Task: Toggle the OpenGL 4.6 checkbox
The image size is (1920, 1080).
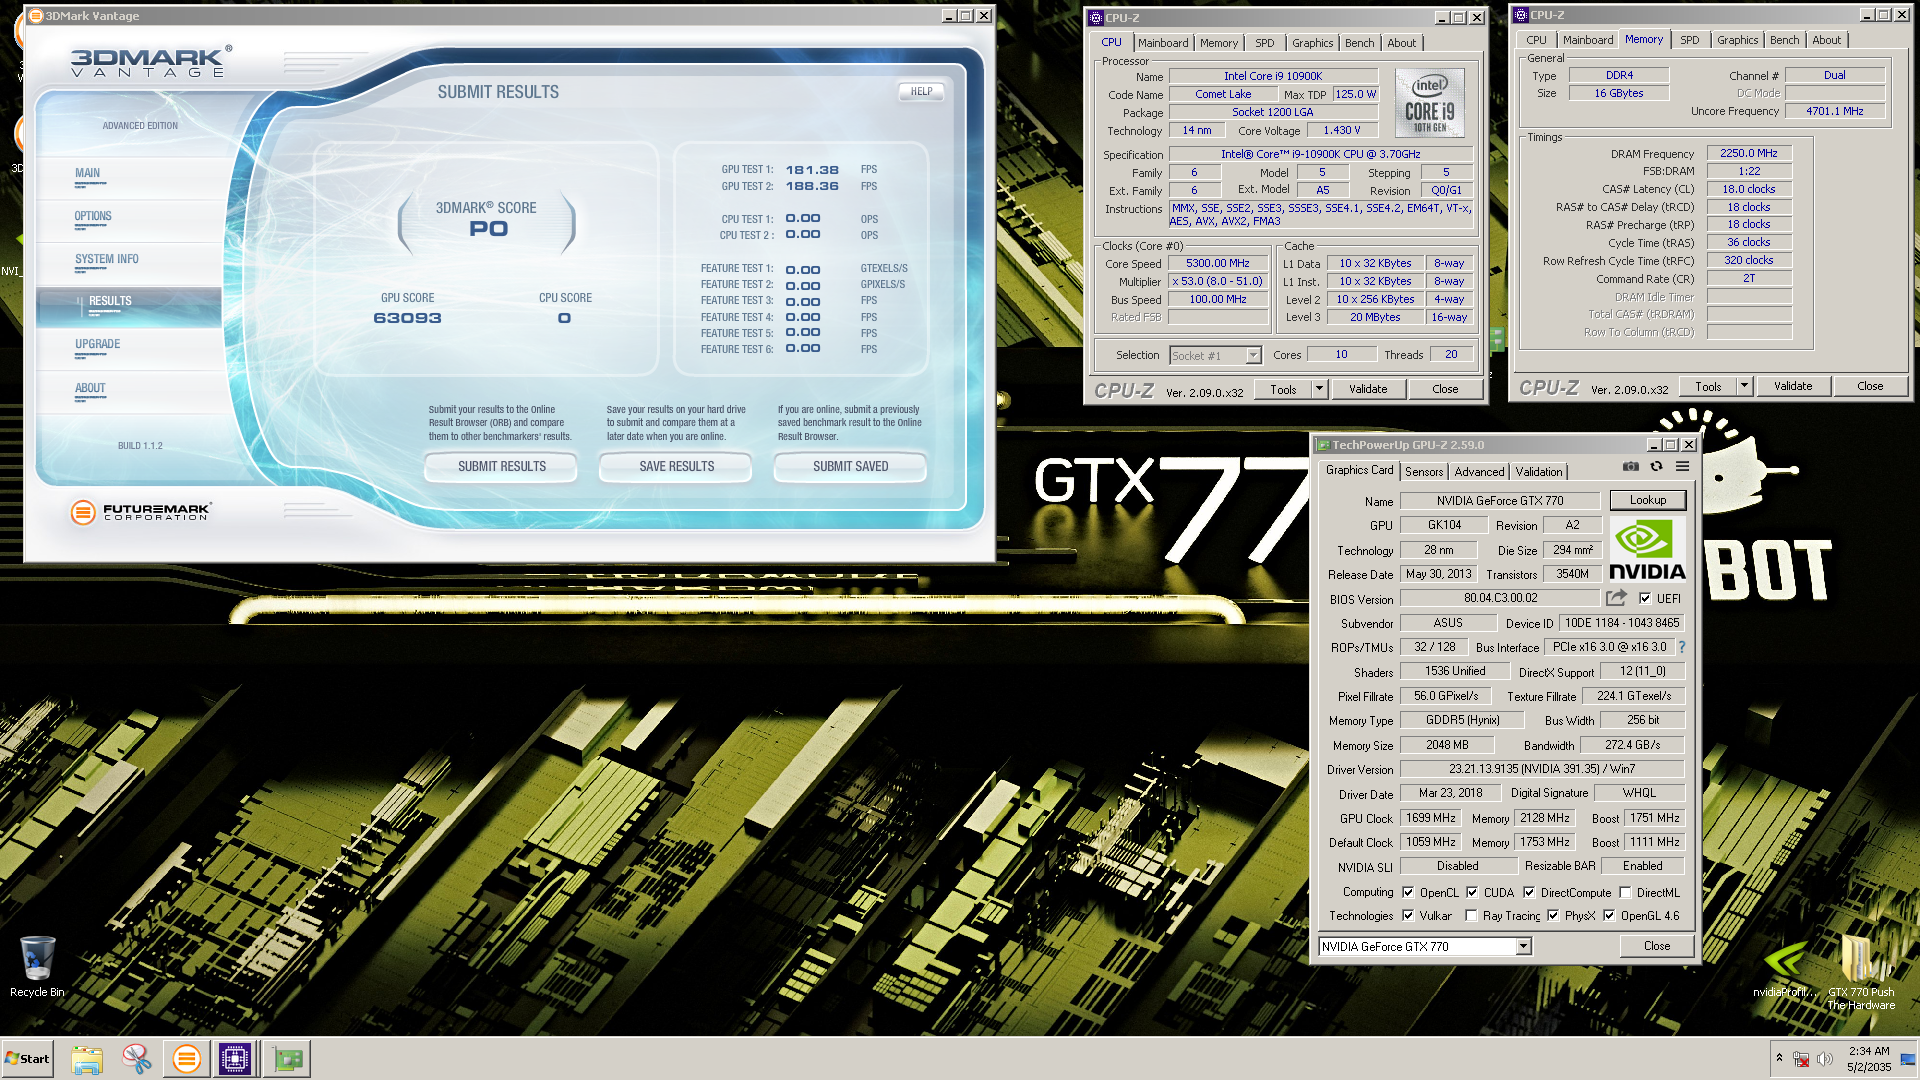Action: click(1609, 915)
